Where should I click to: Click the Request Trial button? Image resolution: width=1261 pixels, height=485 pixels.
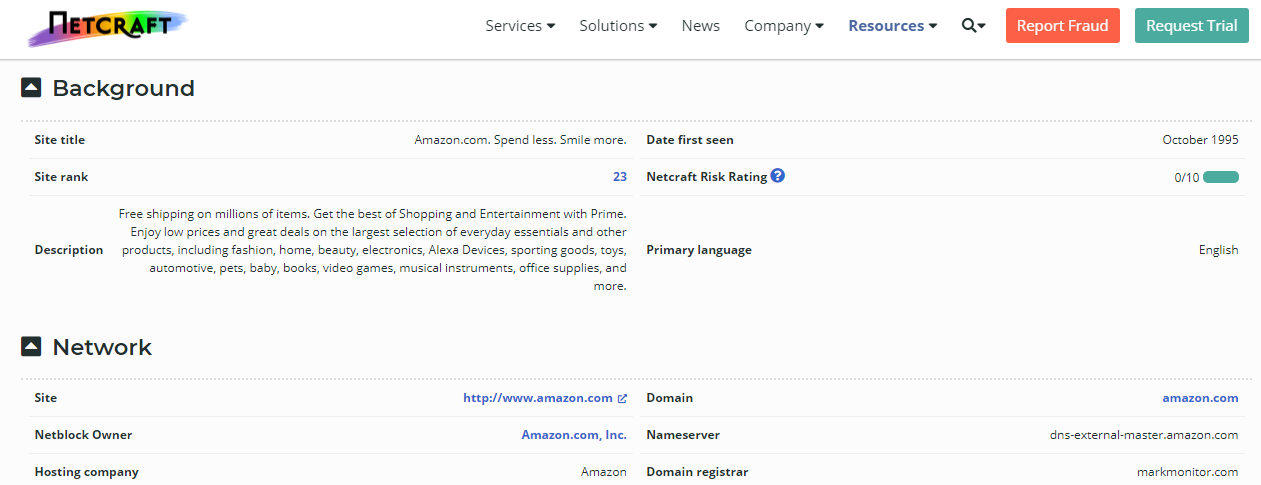[x=1192, y=26]
